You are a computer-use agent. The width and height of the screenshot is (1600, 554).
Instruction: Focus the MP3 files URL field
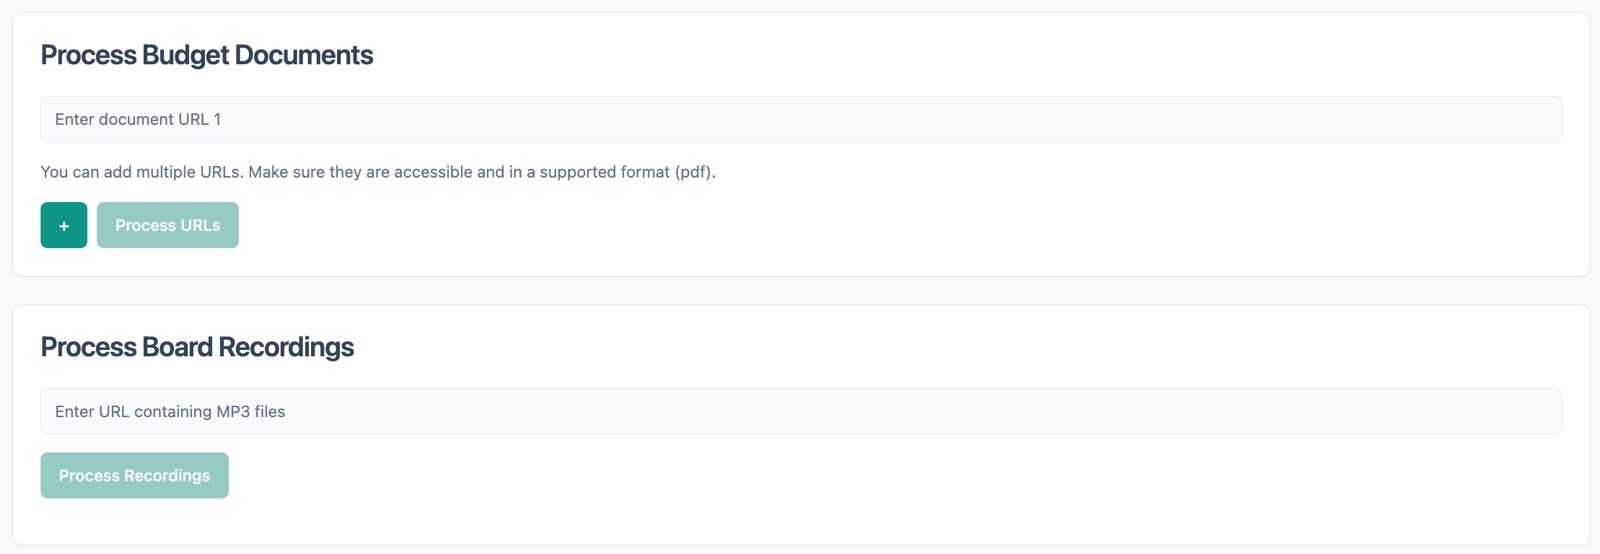pos(801,411)
